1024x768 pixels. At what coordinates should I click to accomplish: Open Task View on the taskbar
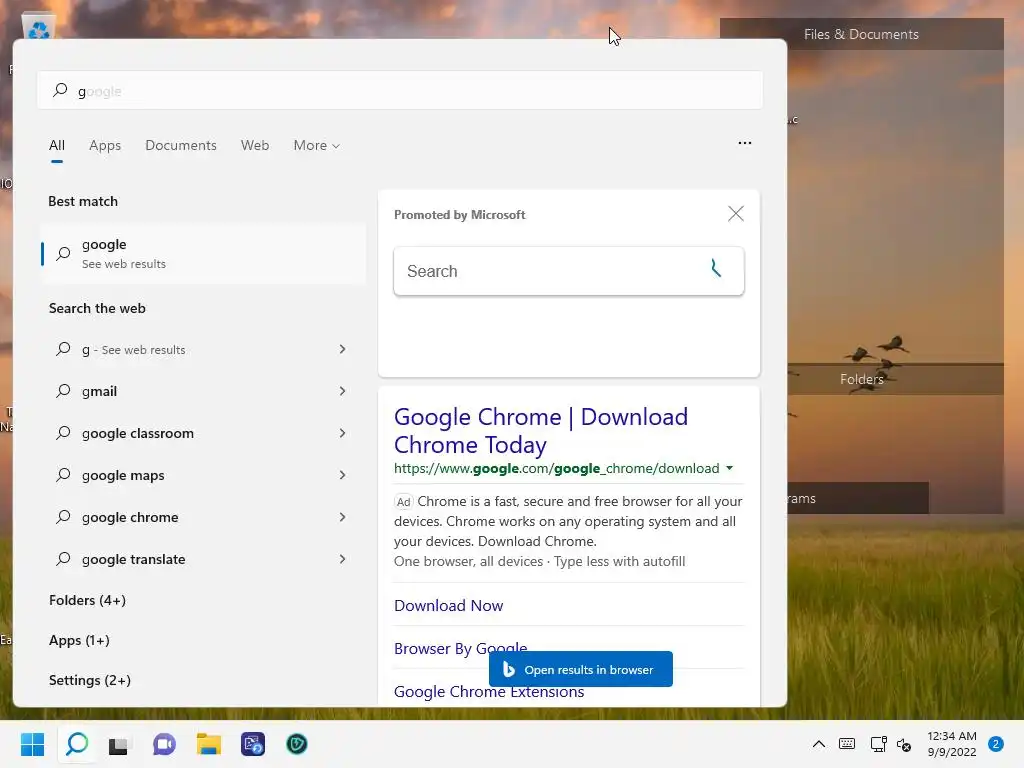coord(118,744)
